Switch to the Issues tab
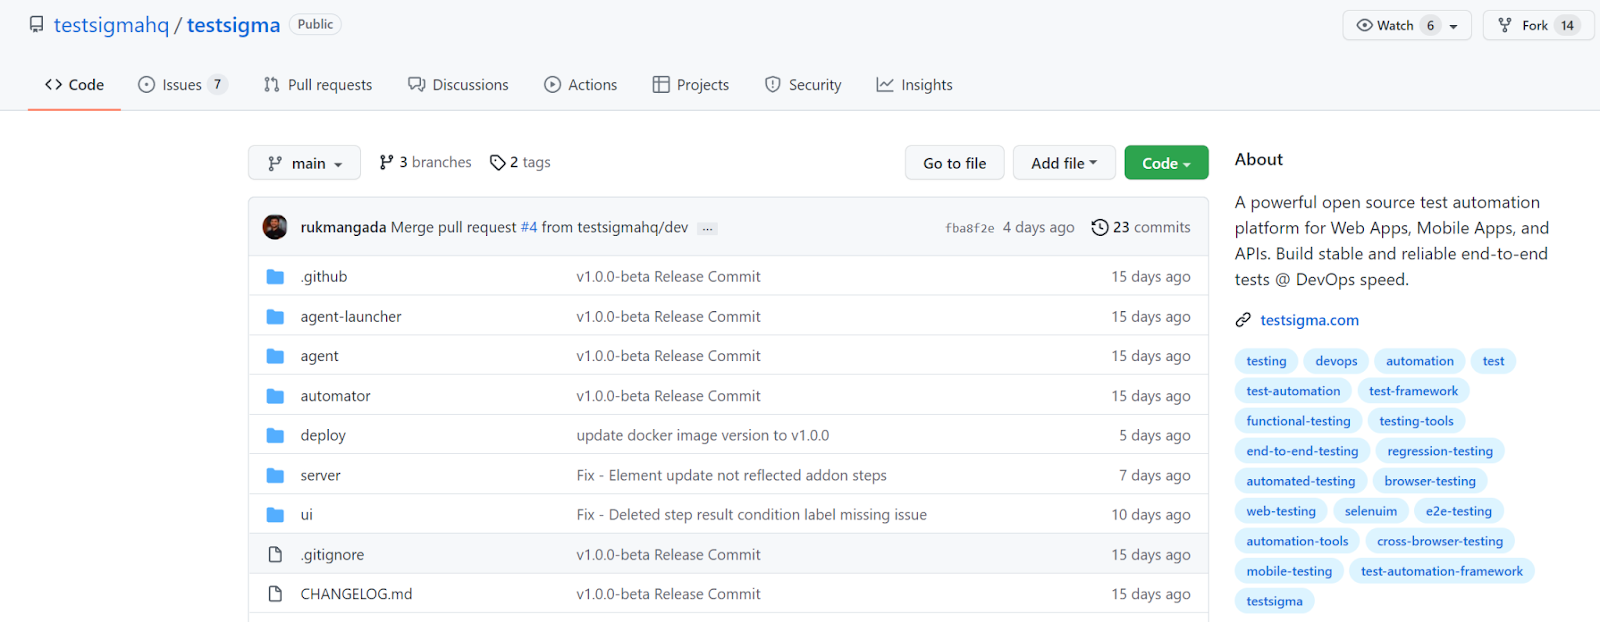Screen dimensions: 1600x622 pyautogui.click(x=182, y=85)
